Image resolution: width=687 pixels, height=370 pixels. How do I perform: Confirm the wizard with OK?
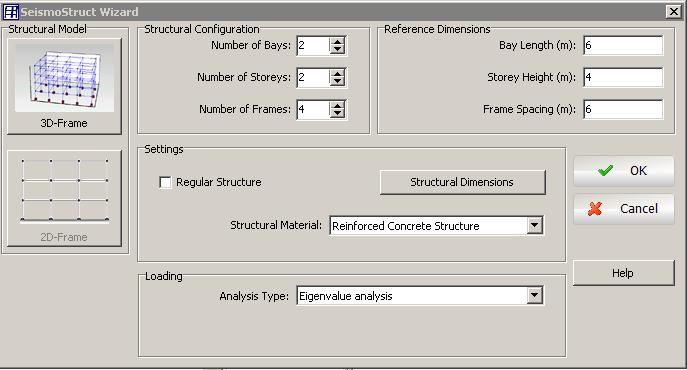pyautogui.click(x=623, y=171)
